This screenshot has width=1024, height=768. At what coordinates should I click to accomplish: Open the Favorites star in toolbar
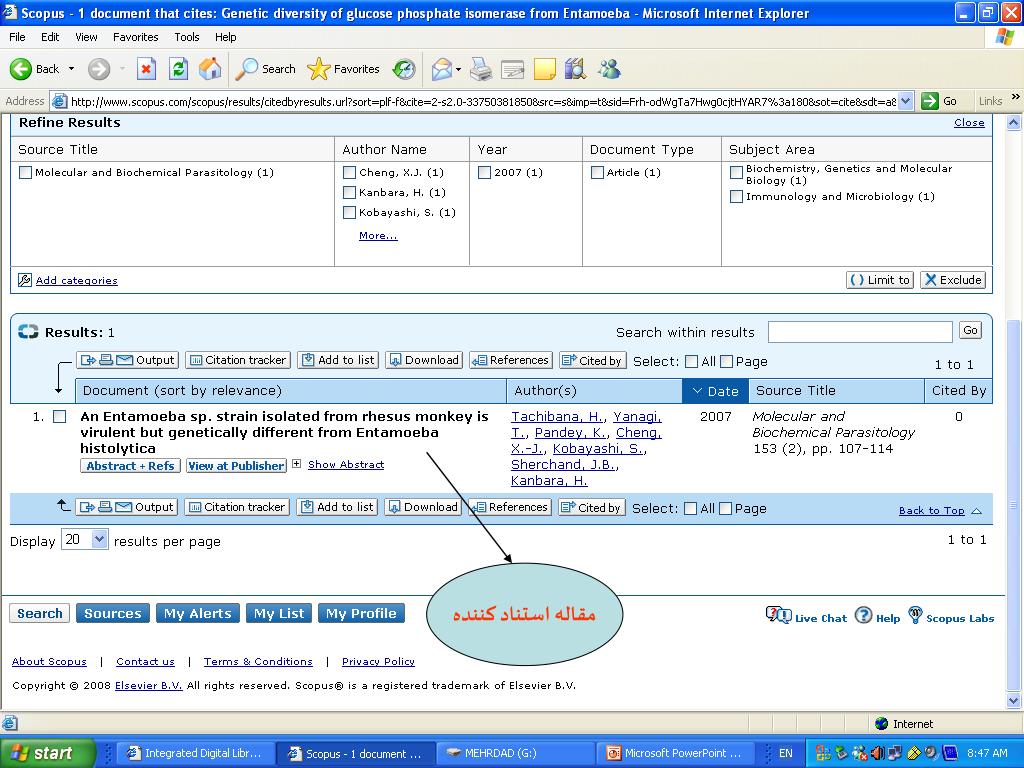(318, 69)
